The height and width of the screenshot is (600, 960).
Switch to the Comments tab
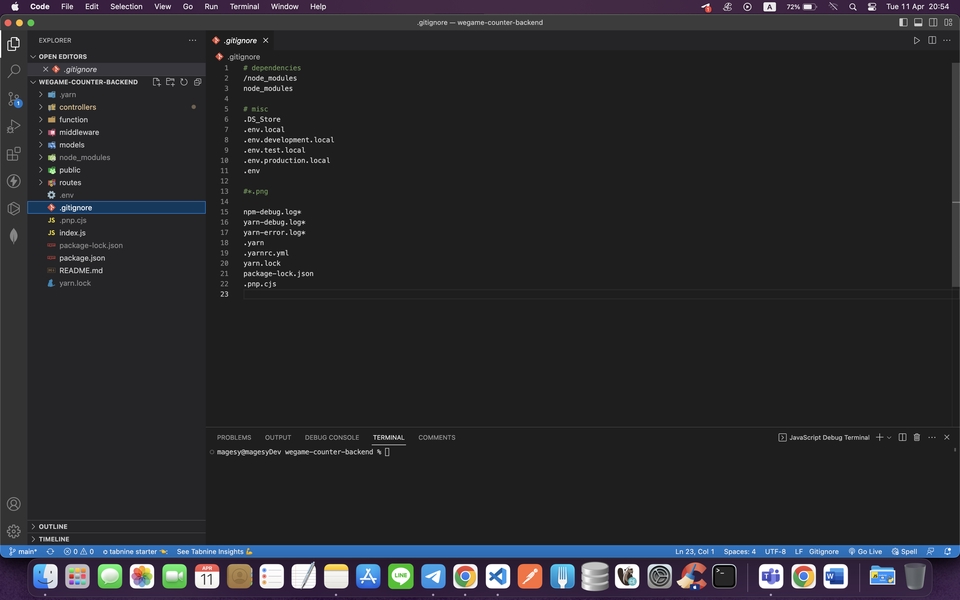click(x=437, y=437)
